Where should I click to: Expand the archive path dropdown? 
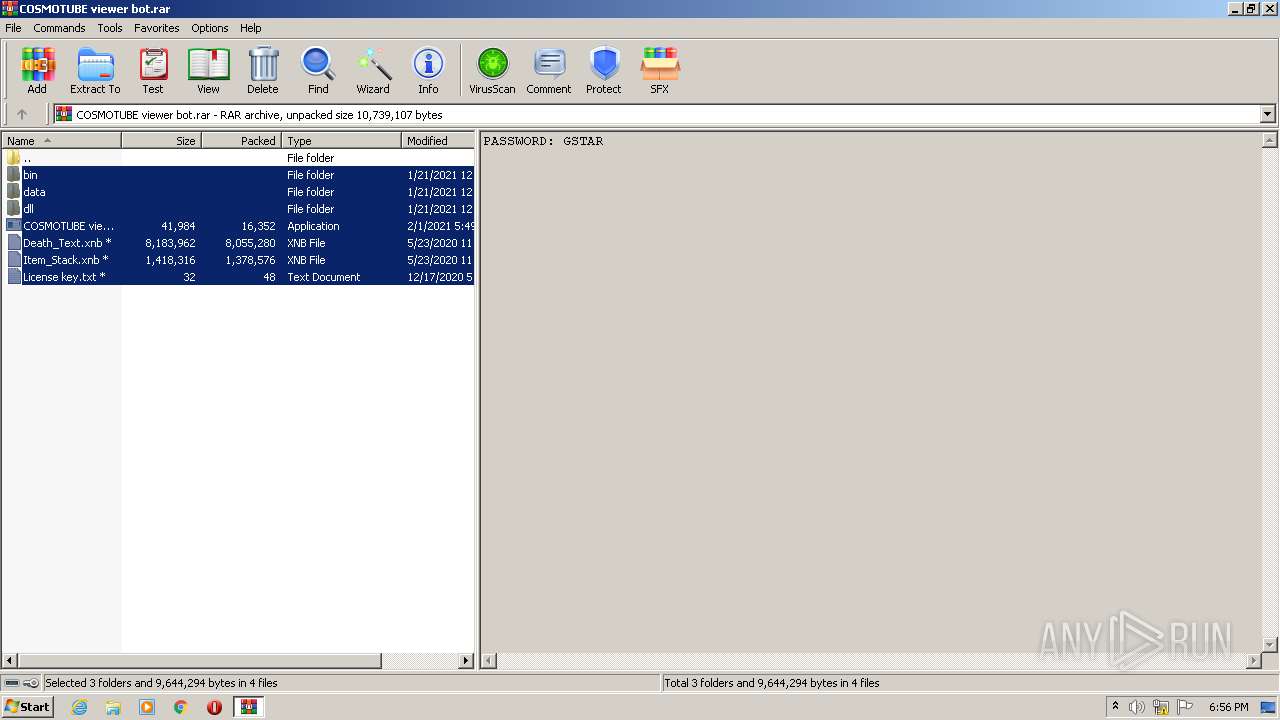[x=1267, y=114]
